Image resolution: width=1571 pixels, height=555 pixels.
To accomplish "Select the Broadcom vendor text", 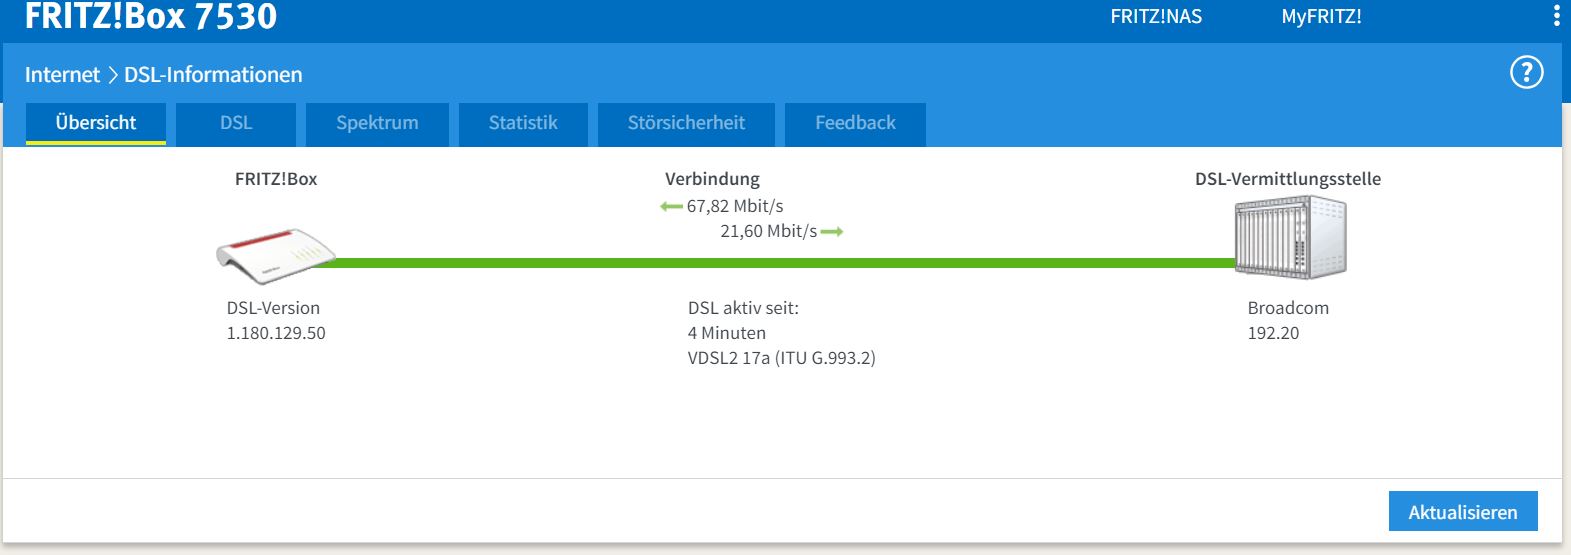I will [x=1288, y=308].
